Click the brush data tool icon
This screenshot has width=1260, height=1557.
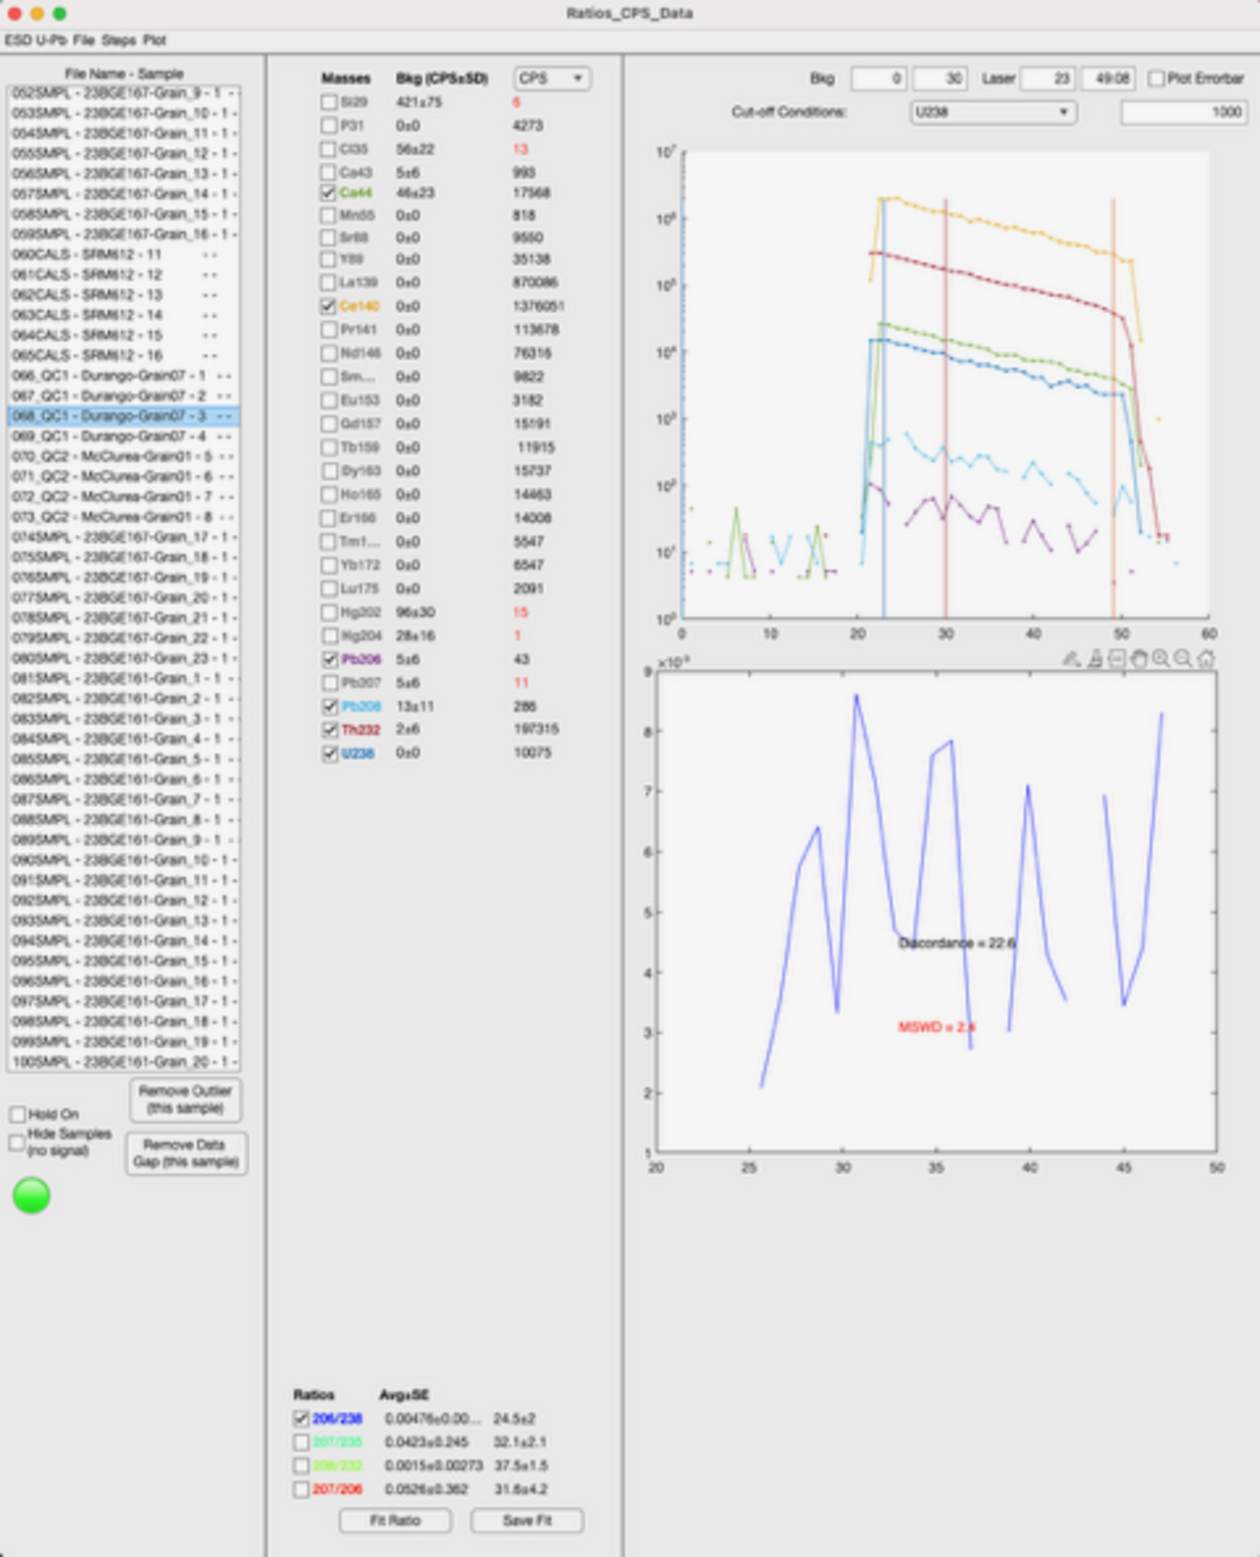1071,659
